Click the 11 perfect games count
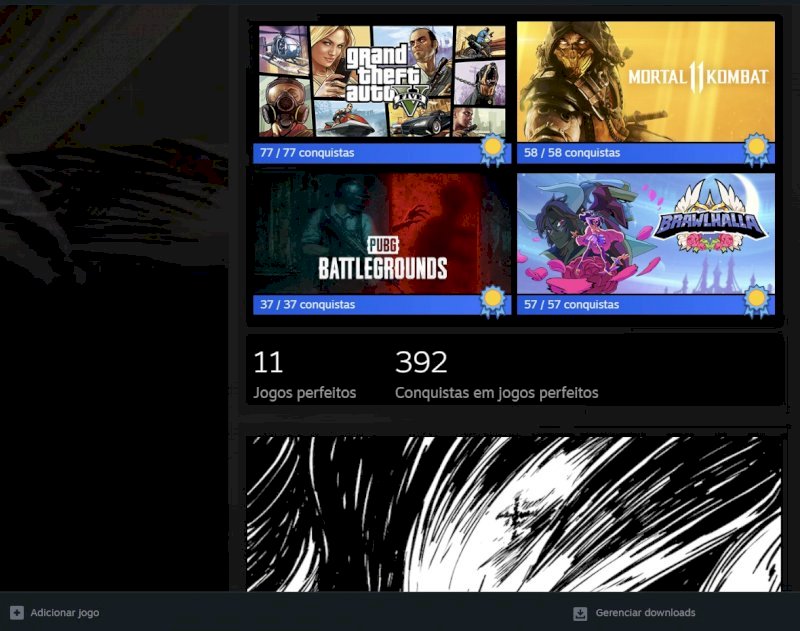The width and height of the screenshot is (800, 631). 268,362
